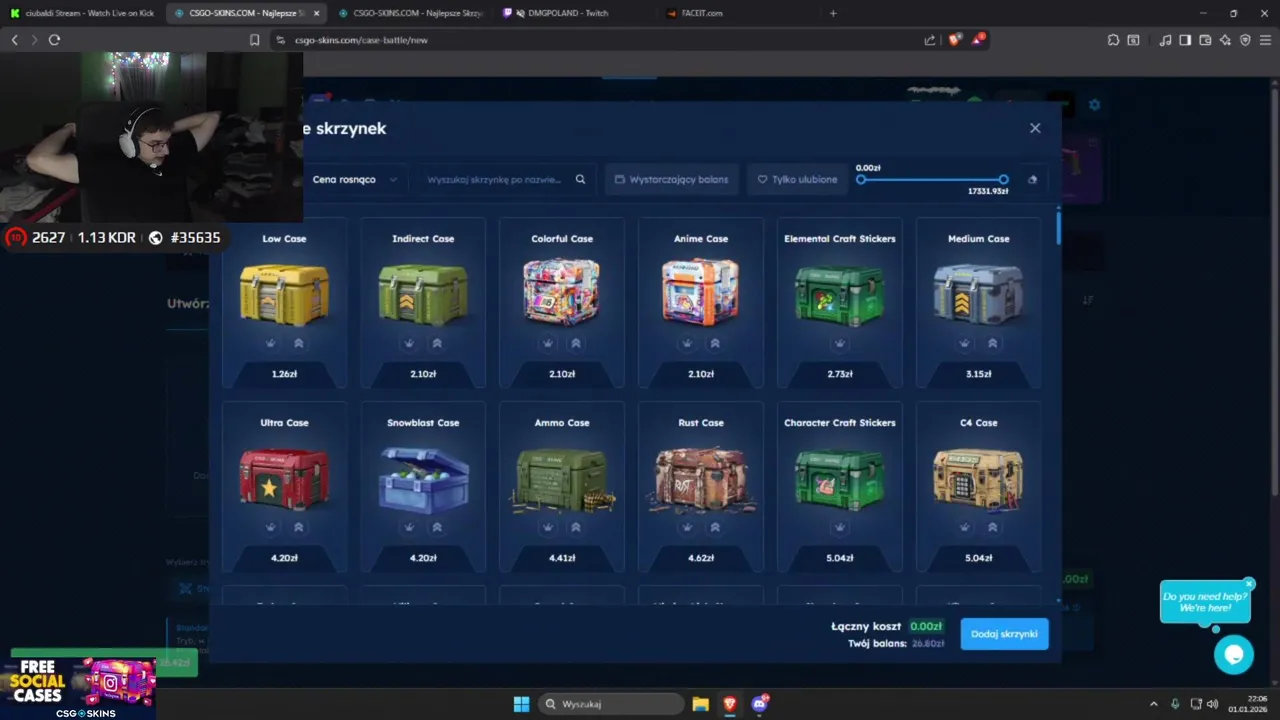Click the right maximum price slider handle
The image size is (1280, 720).
click(1003, 180)
